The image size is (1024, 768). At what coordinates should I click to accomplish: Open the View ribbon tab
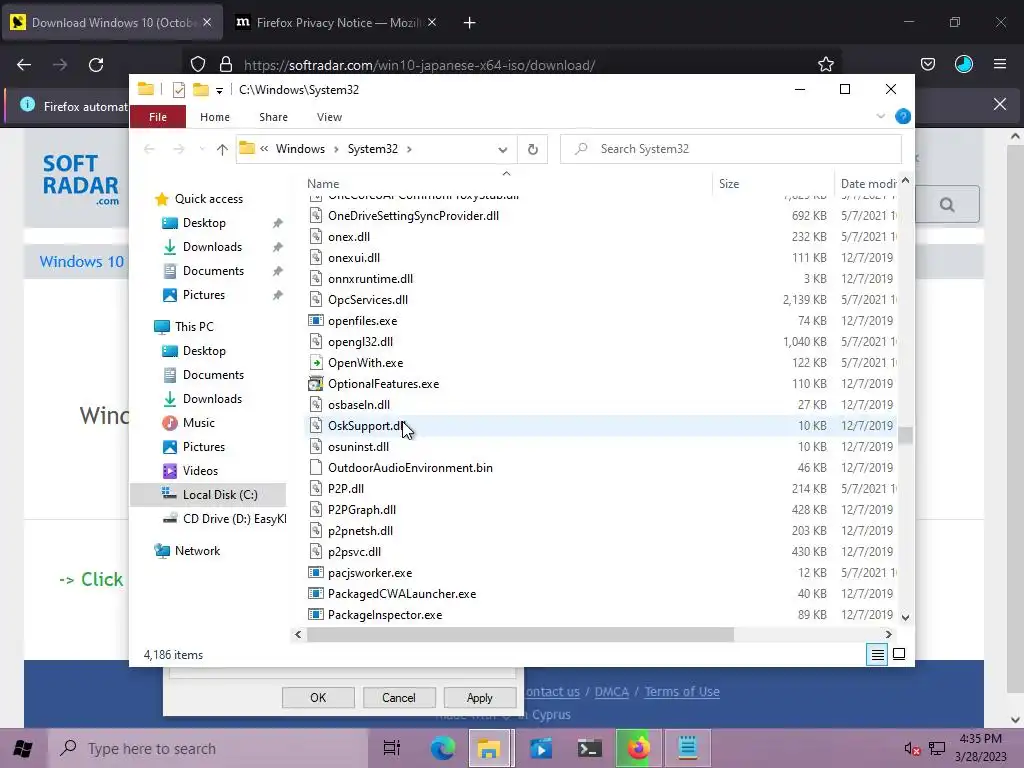[x=329, y=117]
